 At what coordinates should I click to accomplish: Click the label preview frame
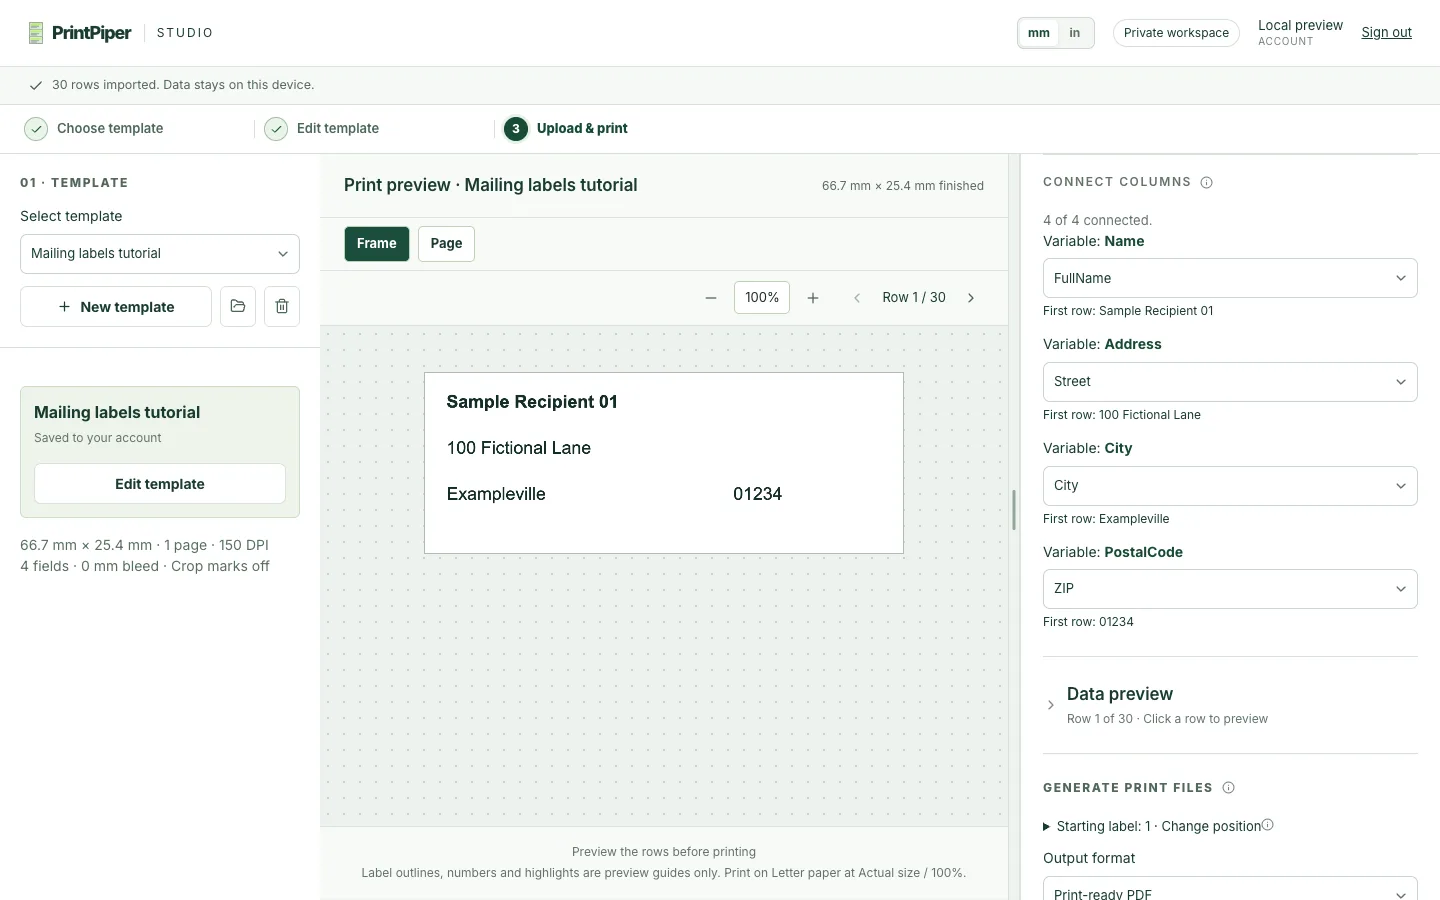point(664,463)
